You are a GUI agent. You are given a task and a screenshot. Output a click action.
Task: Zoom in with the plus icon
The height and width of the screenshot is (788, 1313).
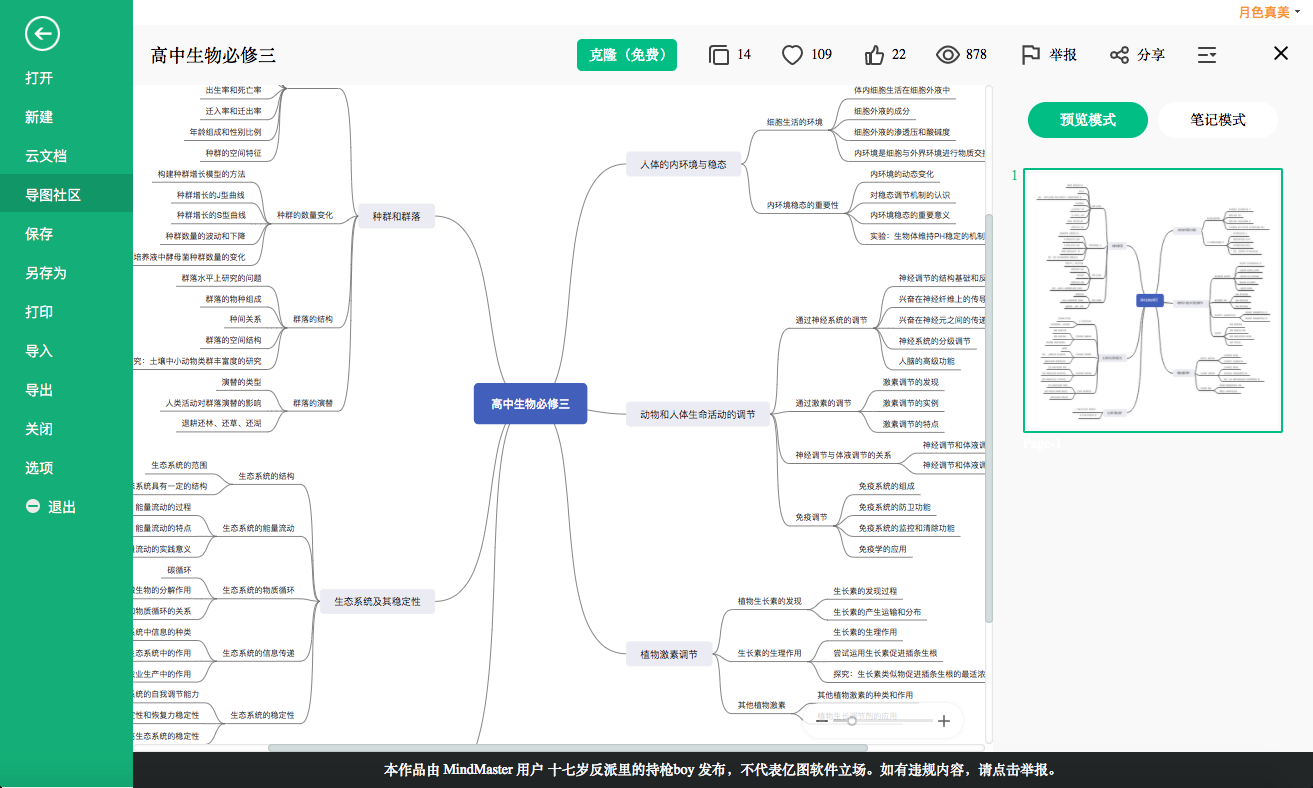(943, 720)
